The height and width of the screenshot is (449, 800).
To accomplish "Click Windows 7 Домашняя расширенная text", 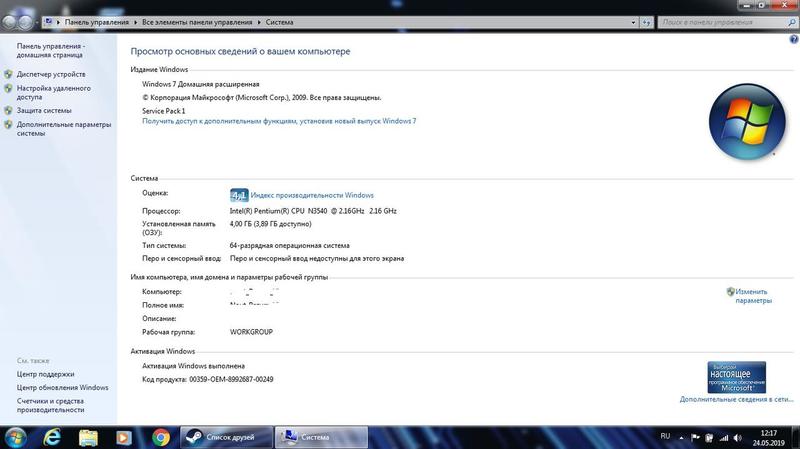I will 201,84.
